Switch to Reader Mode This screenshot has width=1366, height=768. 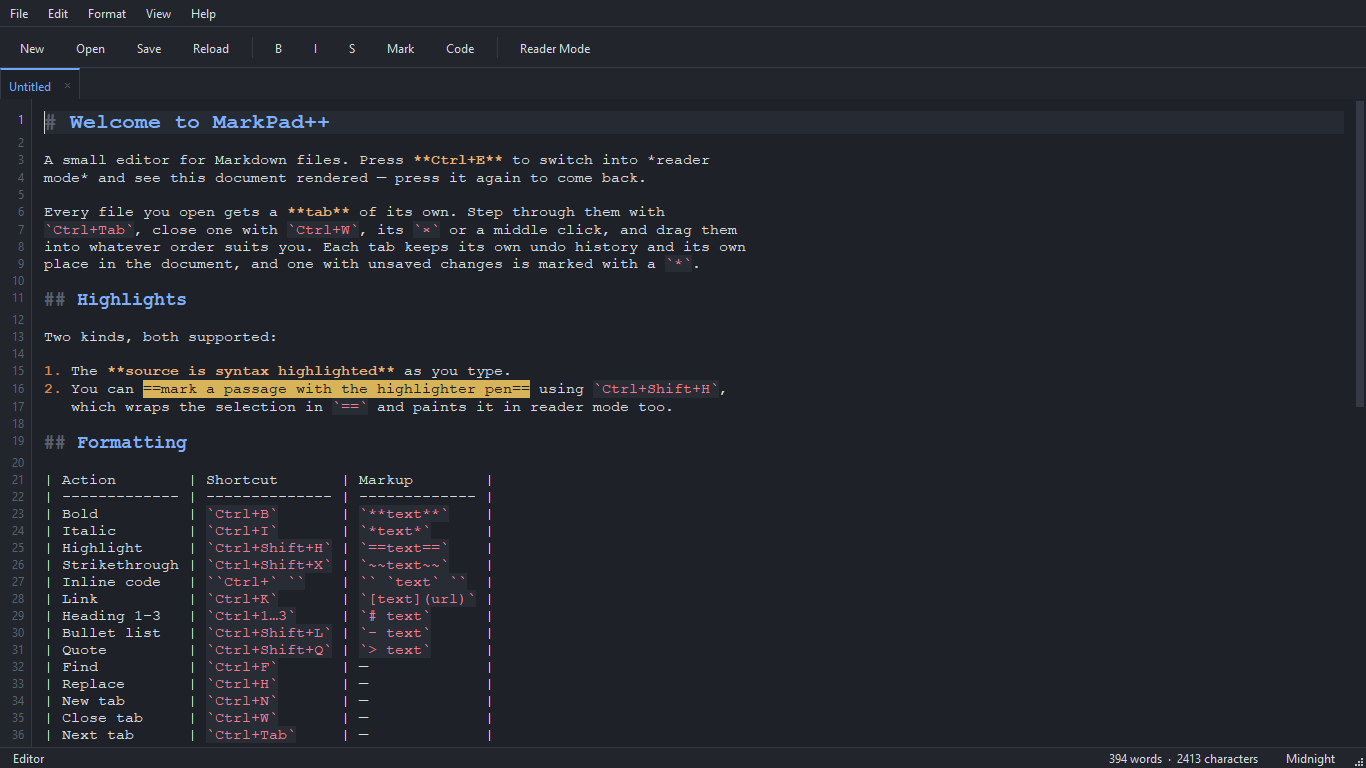pyautogui.click(x=555, y=49)
